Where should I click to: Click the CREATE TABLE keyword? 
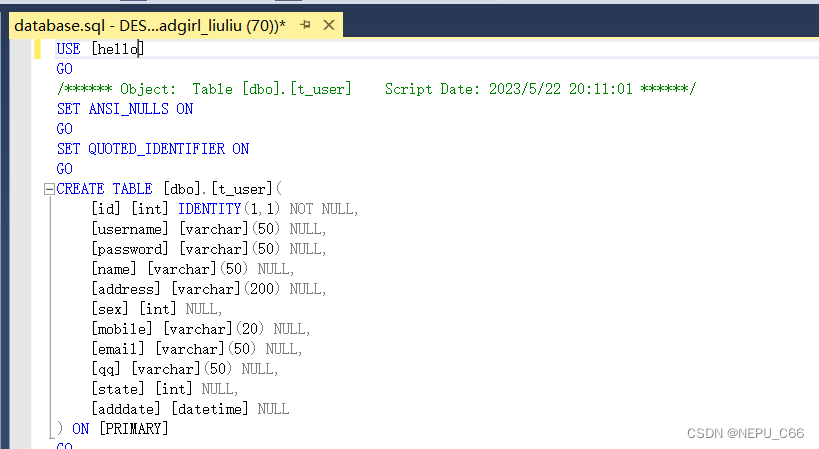point(105,189)
